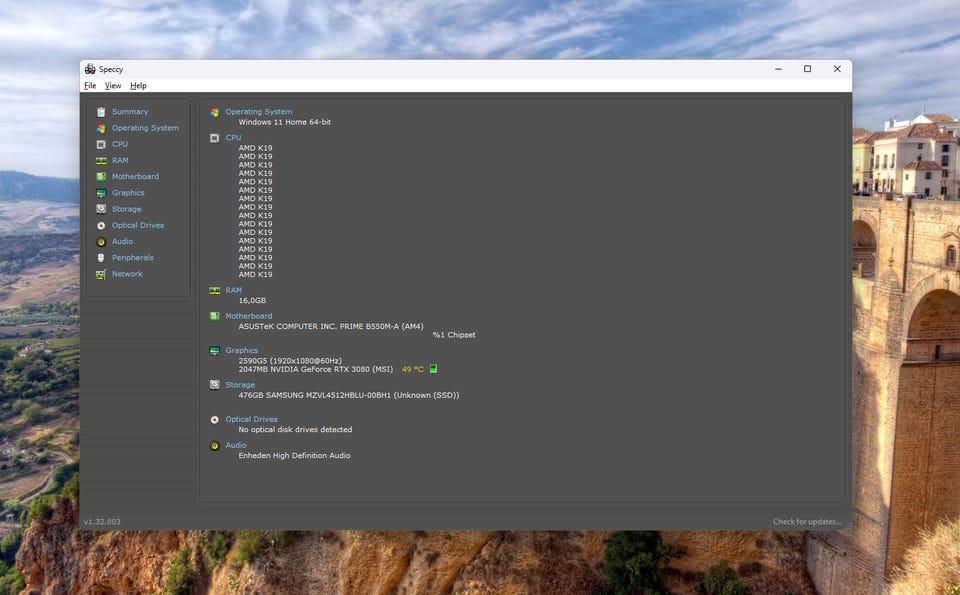Select ASUSTeK PRIME B550M-A motherboard text
960x595 pixels.
click(331, 326)
